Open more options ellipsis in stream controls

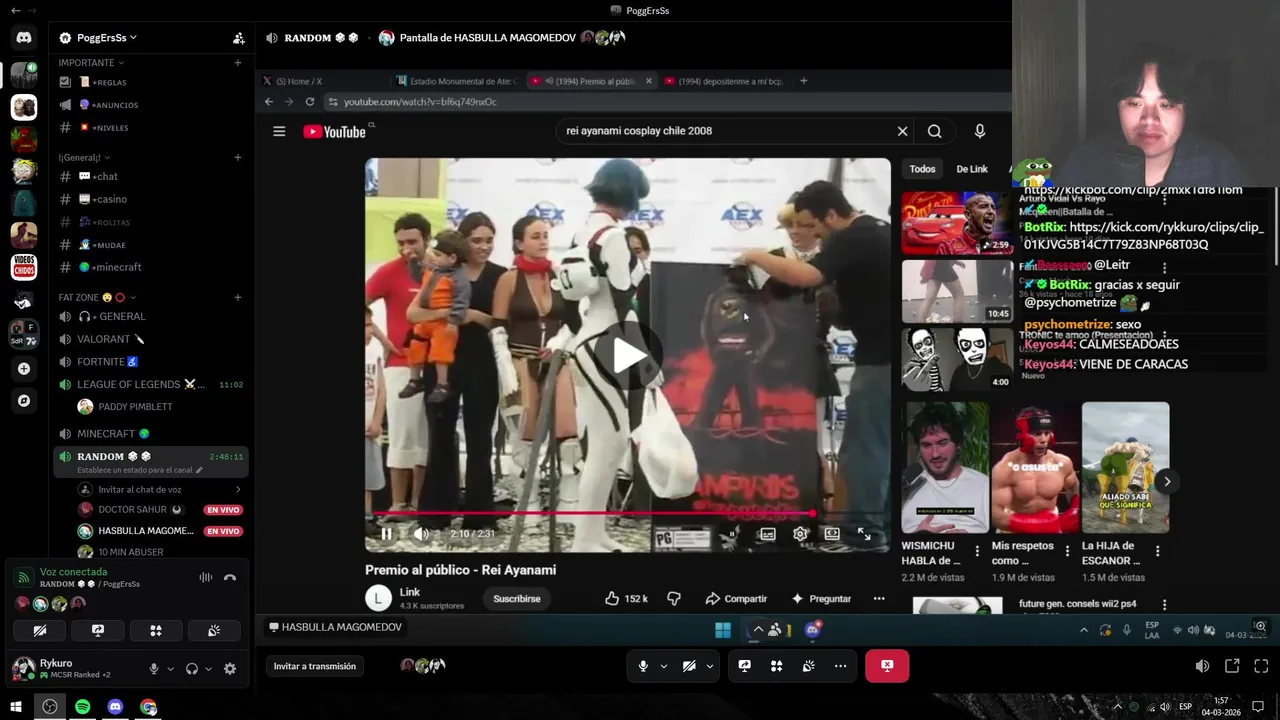point(840,666)
